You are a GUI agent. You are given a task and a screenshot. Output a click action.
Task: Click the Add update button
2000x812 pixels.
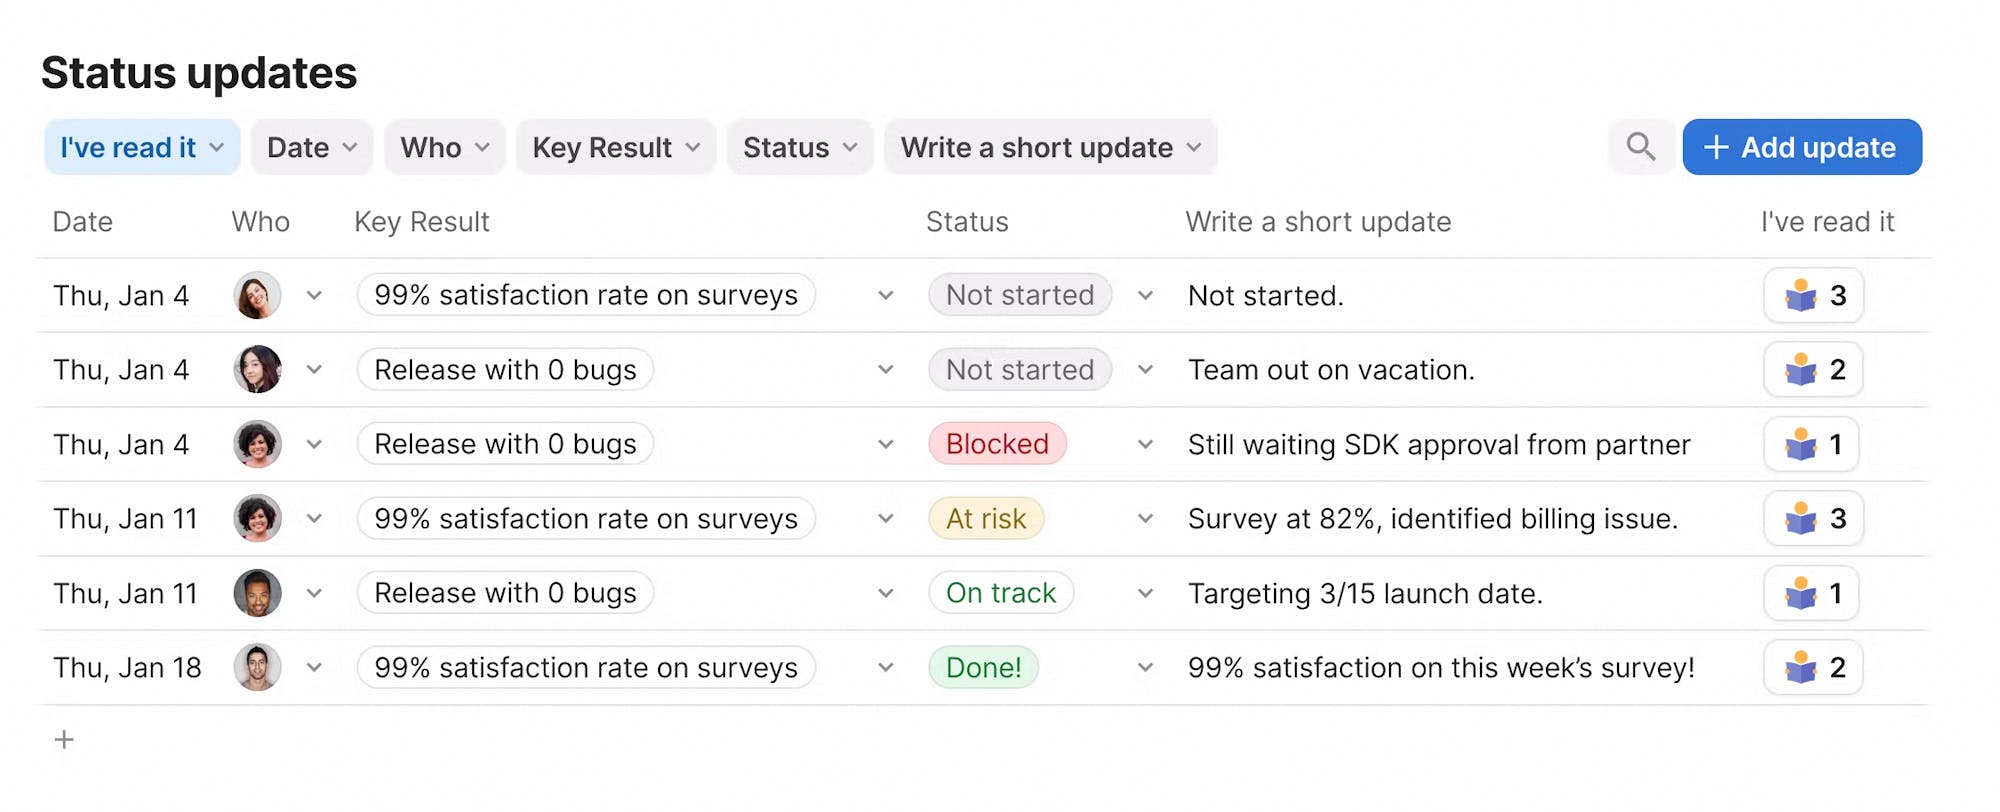[1802, 147]
